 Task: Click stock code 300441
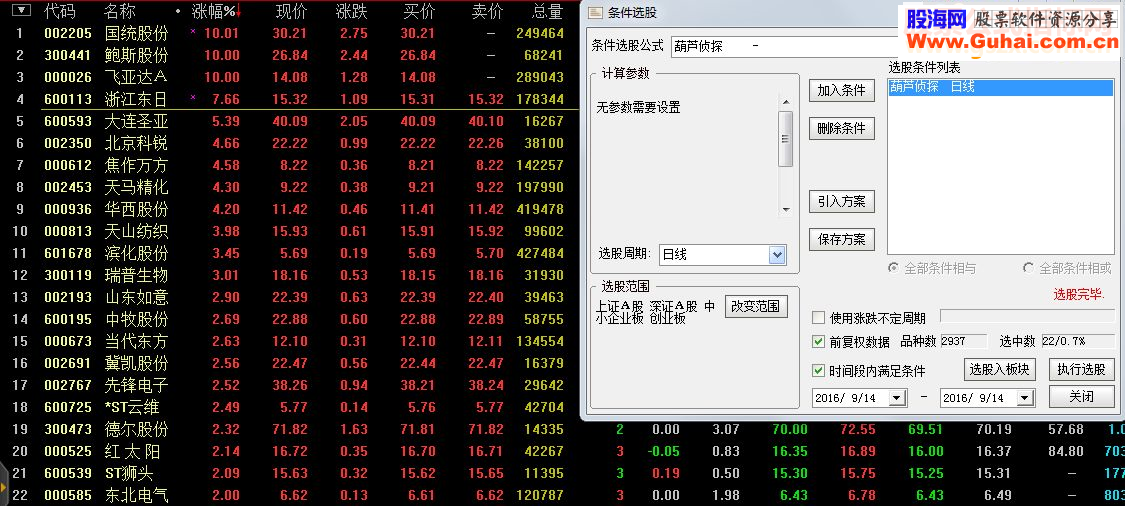(67, 55)
